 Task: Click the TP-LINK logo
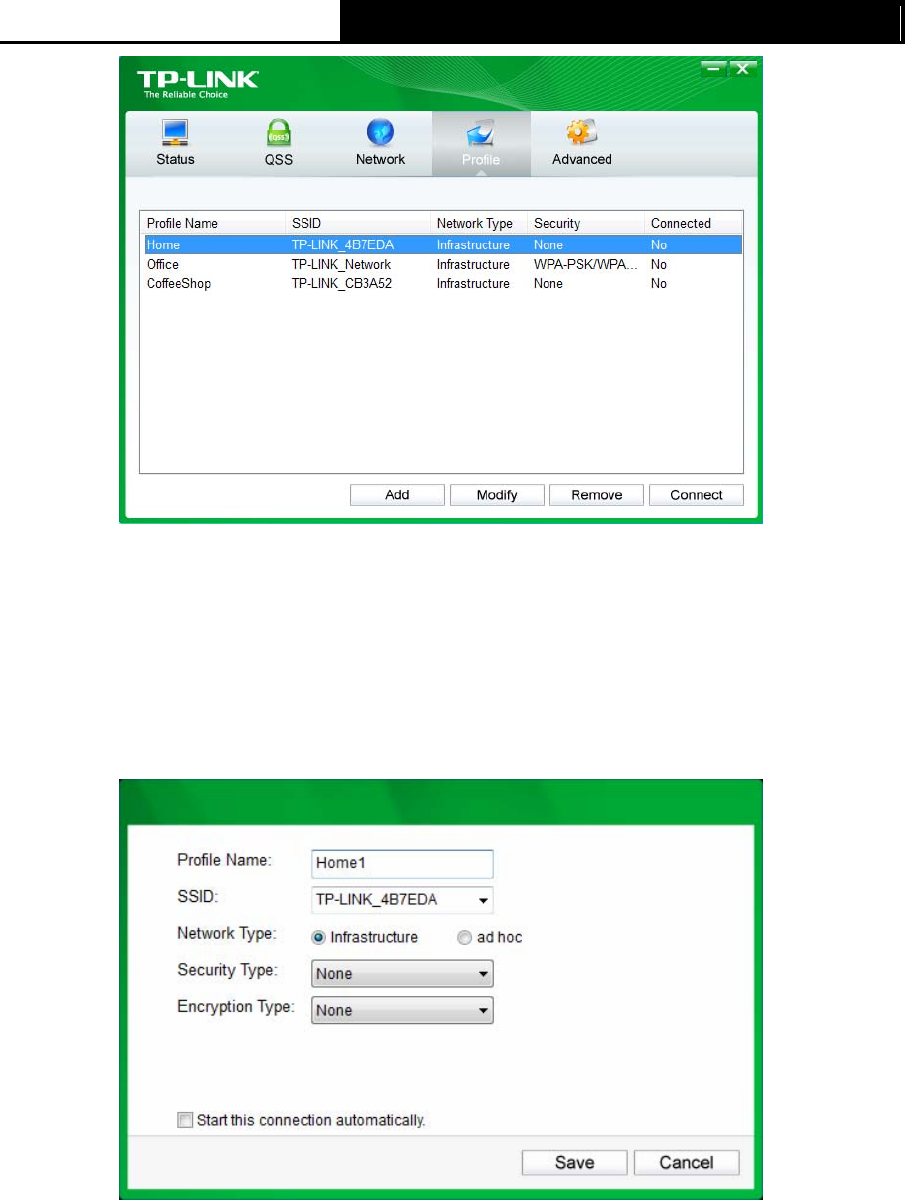click(x=197, y=83)
